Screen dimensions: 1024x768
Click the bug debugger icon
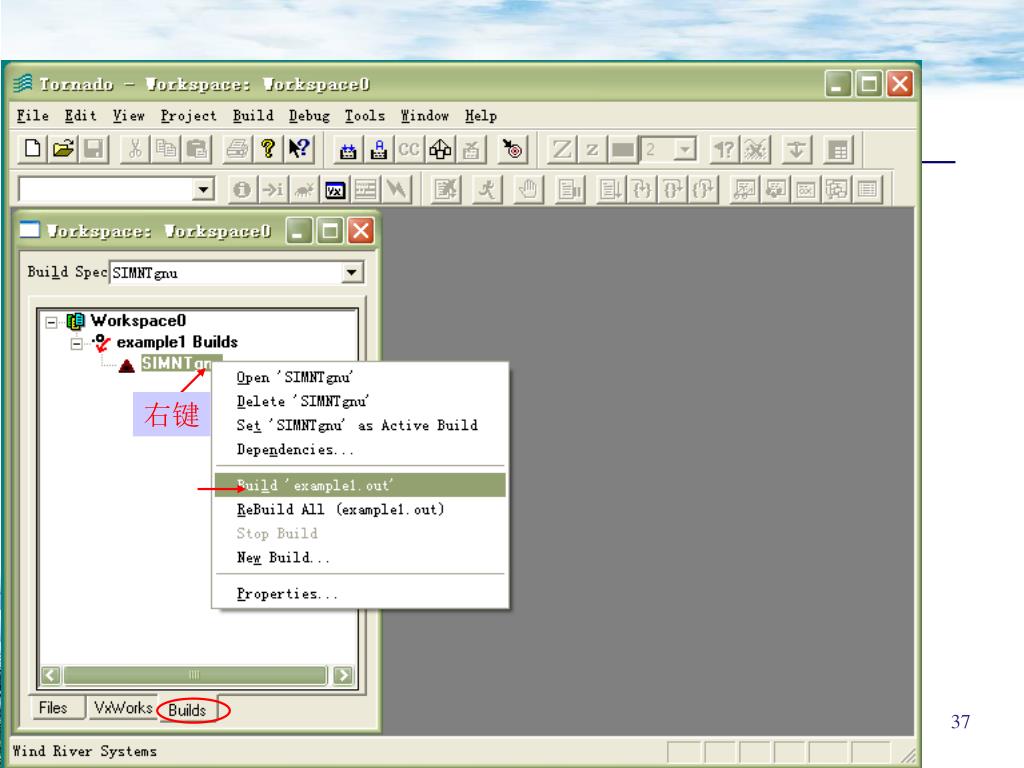pyautogui.click(x=304, y=189)
